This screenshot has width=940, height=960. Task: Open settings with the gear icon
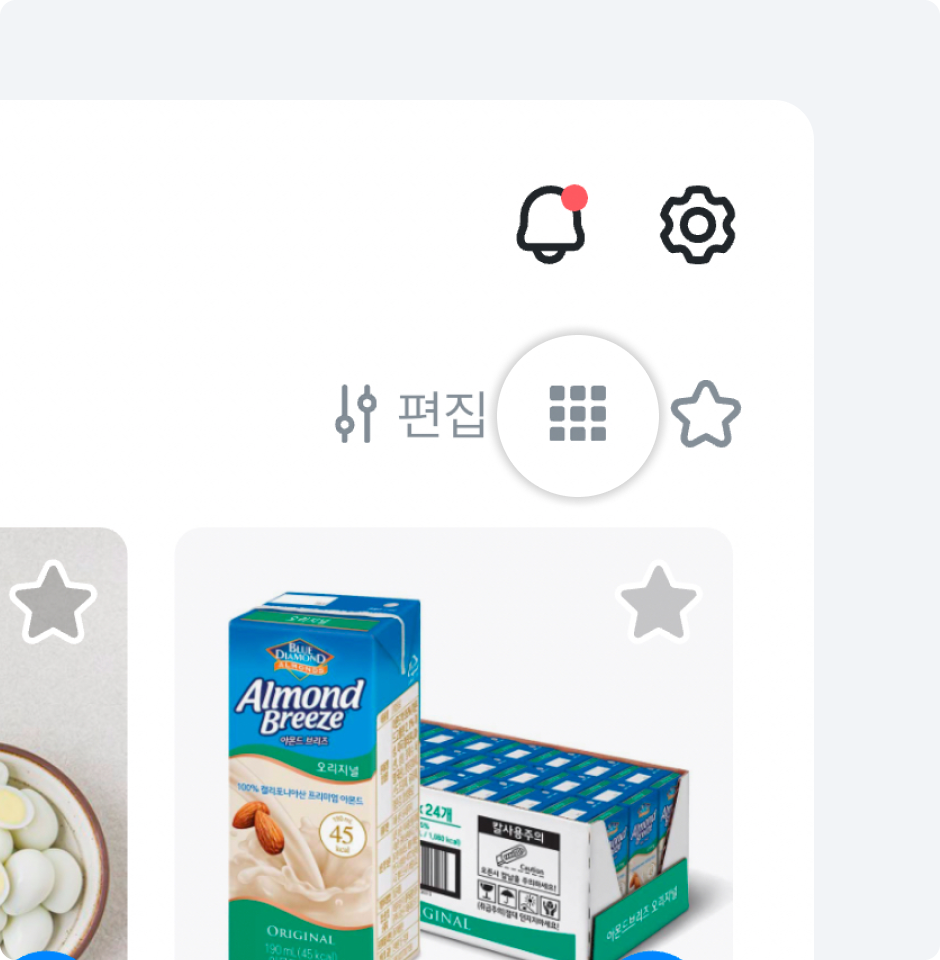click(x=697, y=225)
